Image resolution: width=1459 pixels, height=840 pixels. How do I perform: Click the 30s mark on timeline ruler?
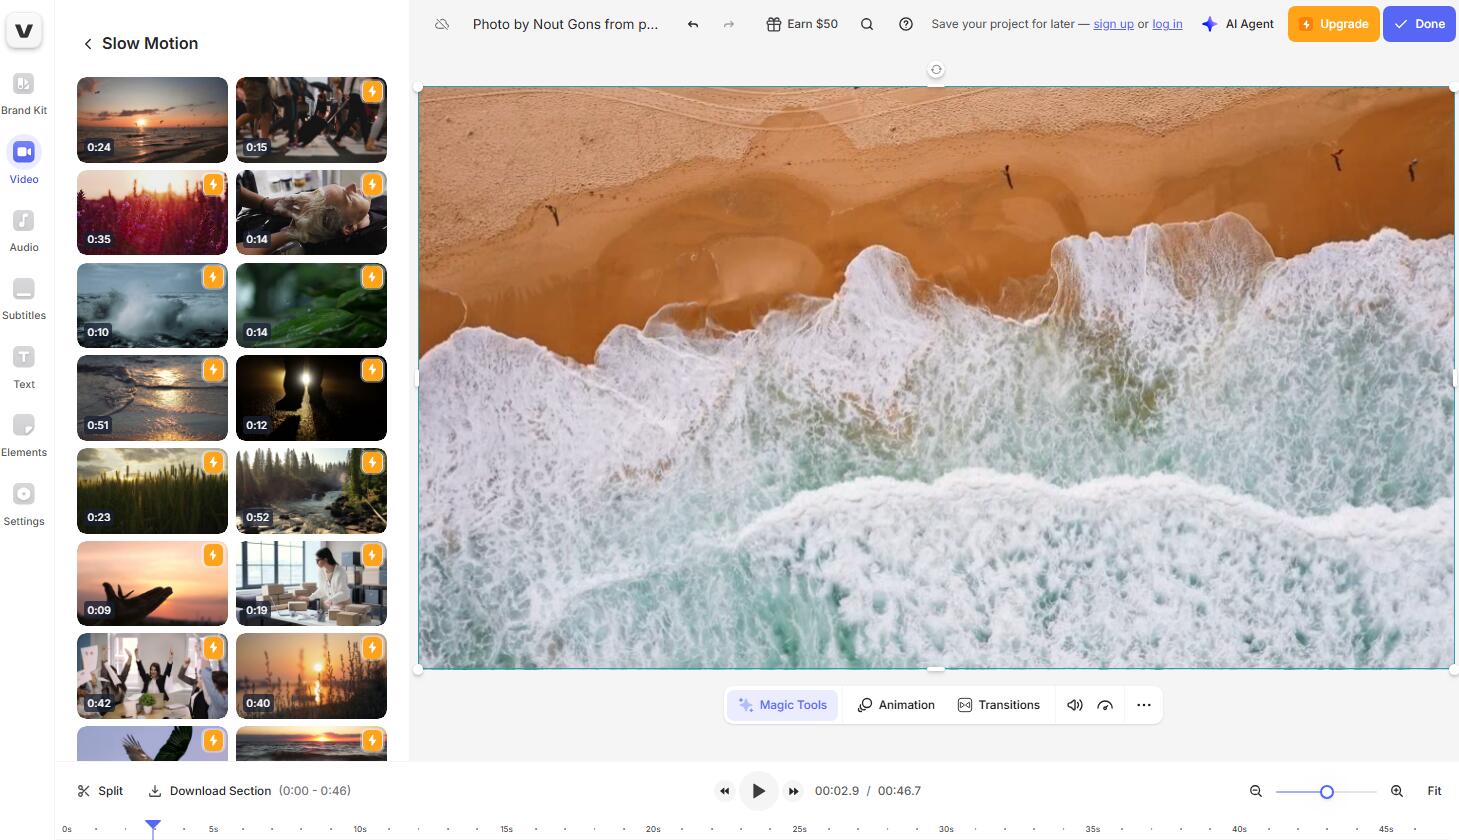coord(946,829)
